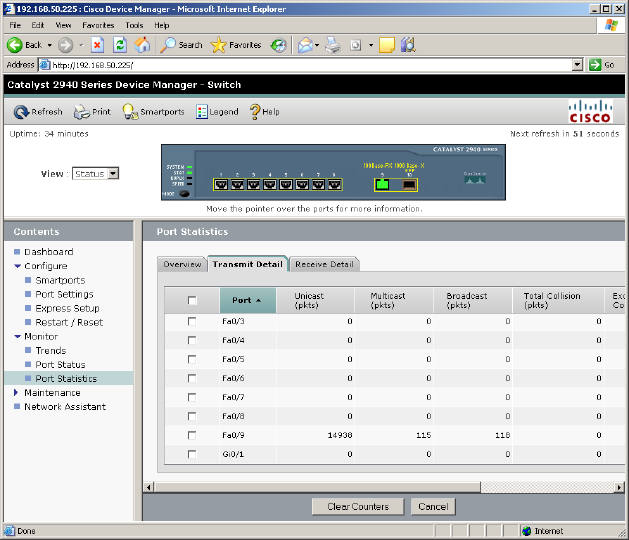This screenshot has width=629, height=540.
Task: Click the horizontal scrollbar left arrow
Action: tap(149, 487)
